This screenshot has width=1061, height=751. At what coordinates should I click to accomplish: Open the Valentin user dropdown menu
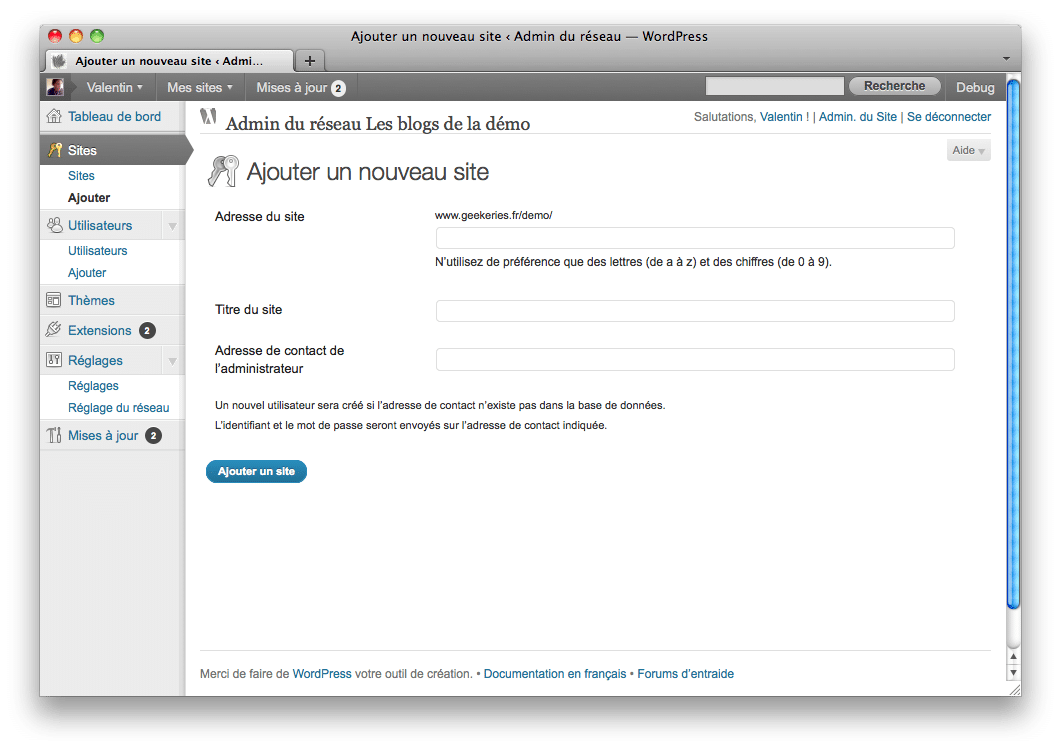[x=114, y=87]
